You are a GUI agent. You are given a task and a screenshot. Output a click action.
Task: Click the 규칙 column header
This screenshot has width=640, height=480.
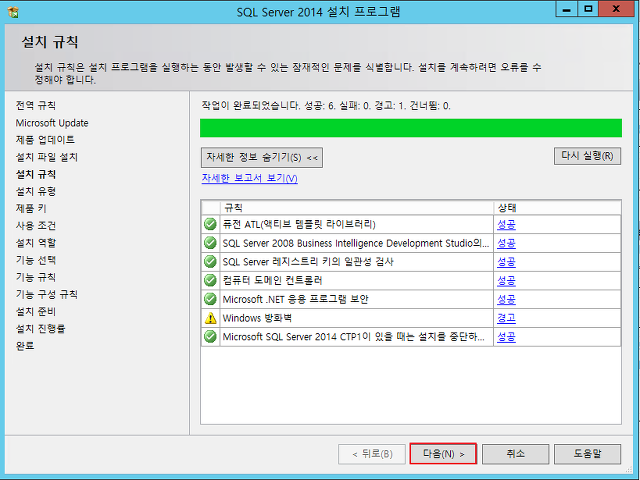pyautogui.click(x=357, y=208)
